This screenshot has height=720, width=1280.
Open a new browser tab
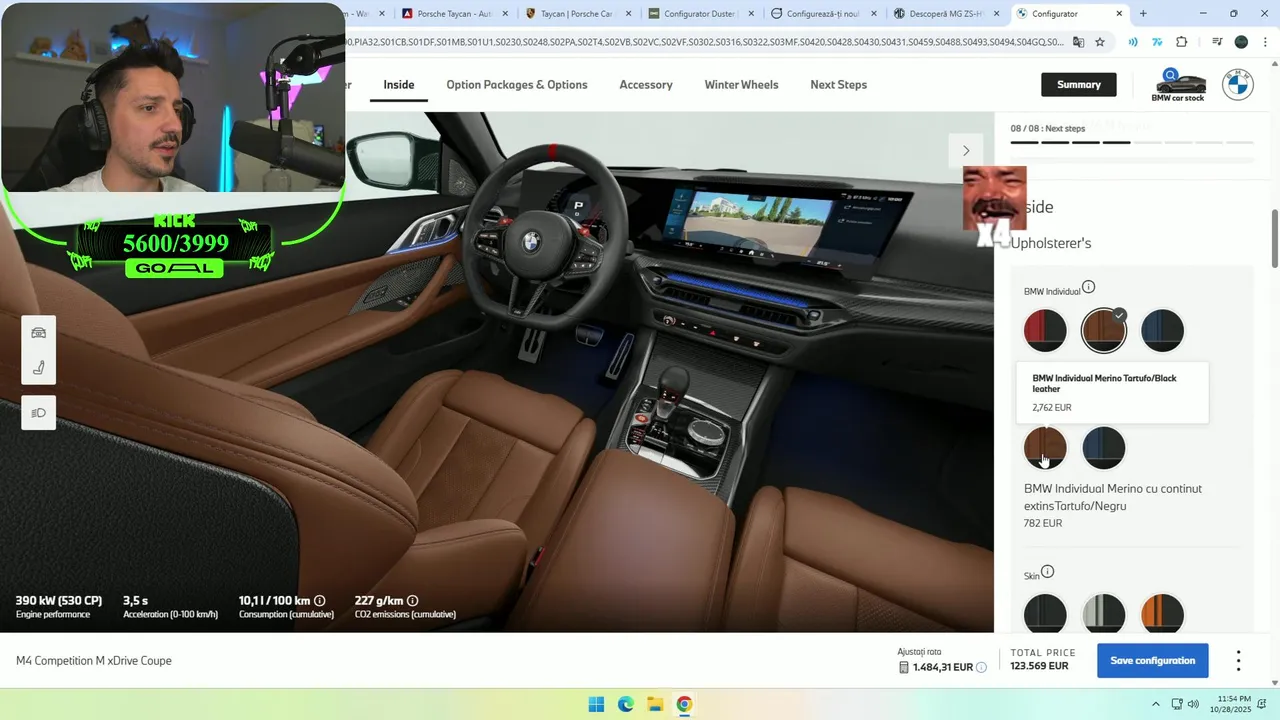(x=1143, y=14)
